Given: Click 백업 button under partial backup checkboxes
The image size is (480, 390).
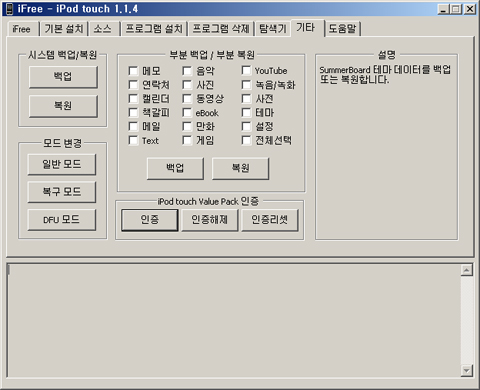Looking at the screenshot, I should point(175,168).
